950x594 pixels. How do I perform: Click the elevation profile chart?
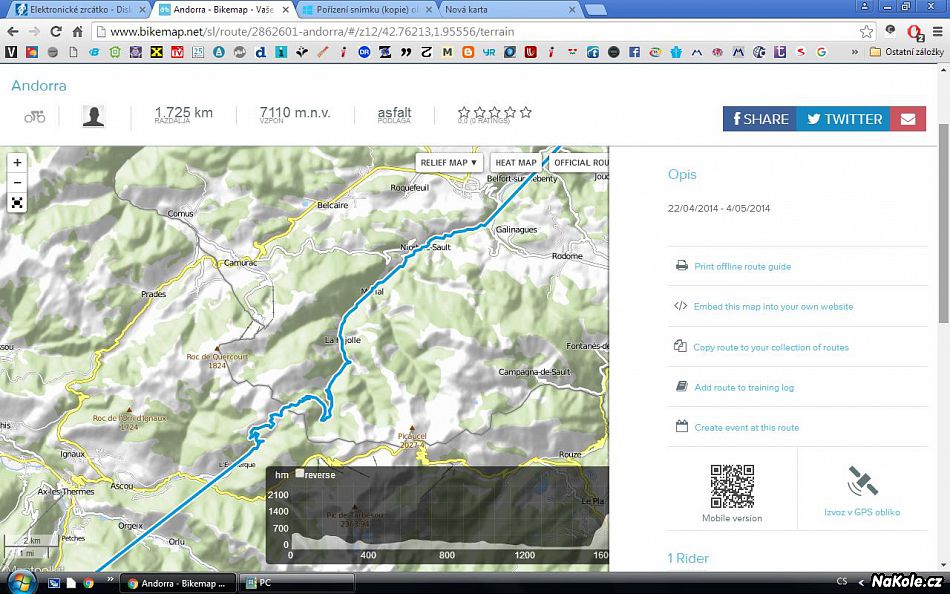[x=437, y=515]
